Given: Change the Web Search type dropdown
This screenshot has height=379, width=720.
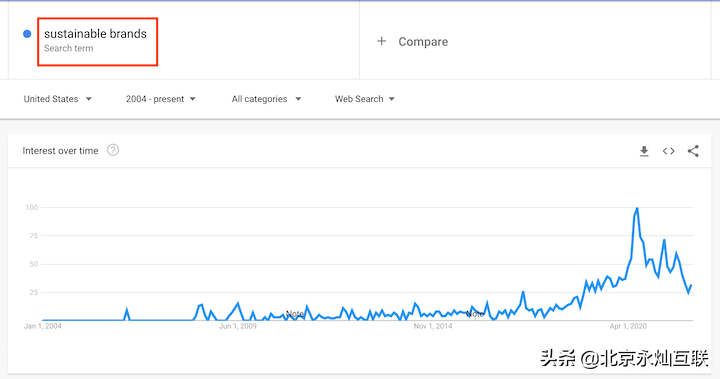Looking at the screenshot, I should [365, 99].
